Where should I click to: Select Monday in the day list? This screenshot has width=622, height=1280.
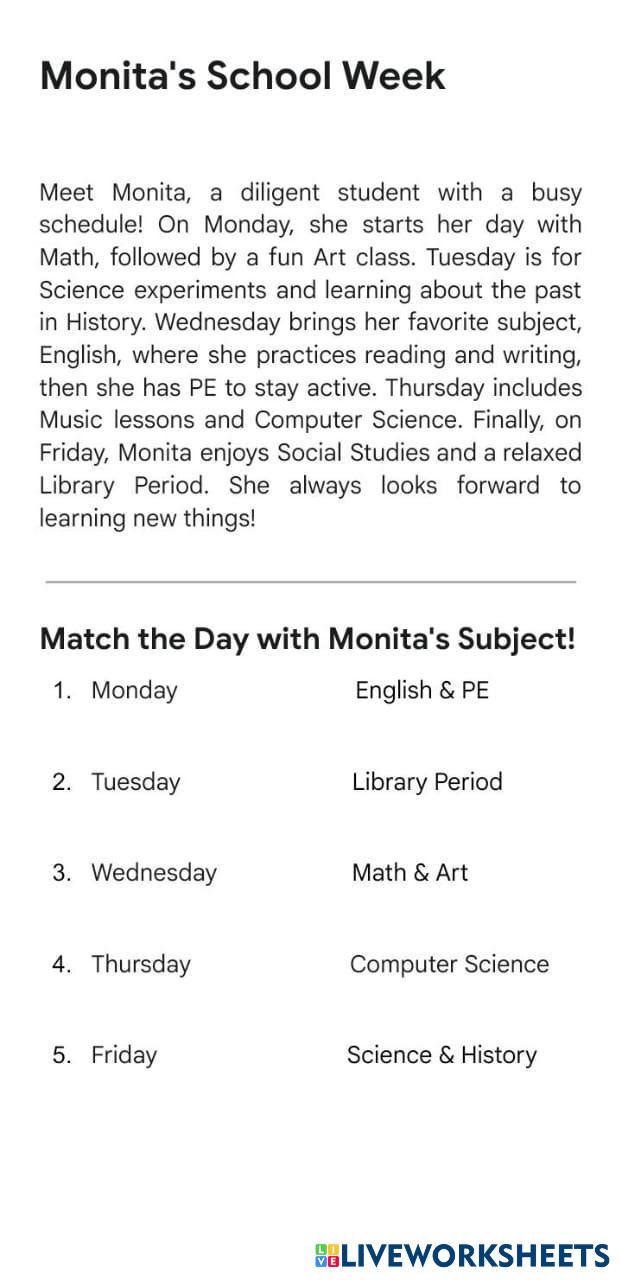point(134,690)
